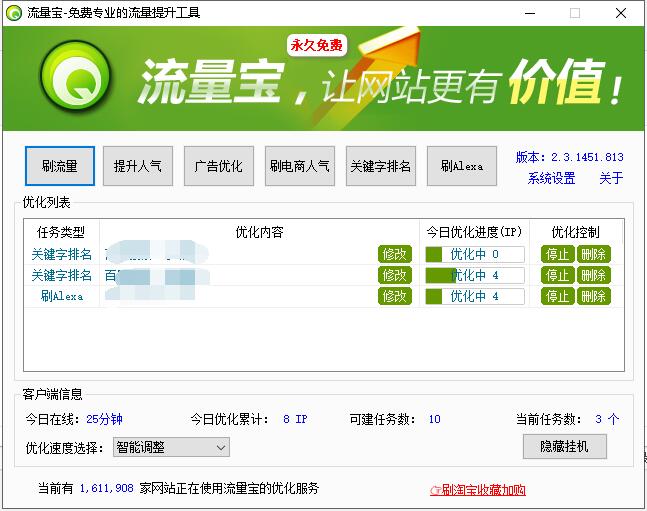Image resolution: width=647 pixels, height=511 pixels.
Task: Open the 关键字排名 tab button
Action: click(380, 166)
